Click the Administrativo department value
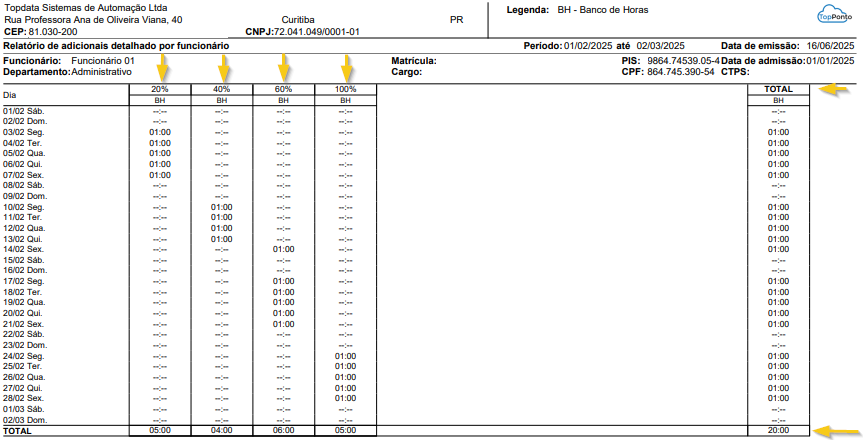Screen dimensions: 863x440 click(x=102, y=73)
